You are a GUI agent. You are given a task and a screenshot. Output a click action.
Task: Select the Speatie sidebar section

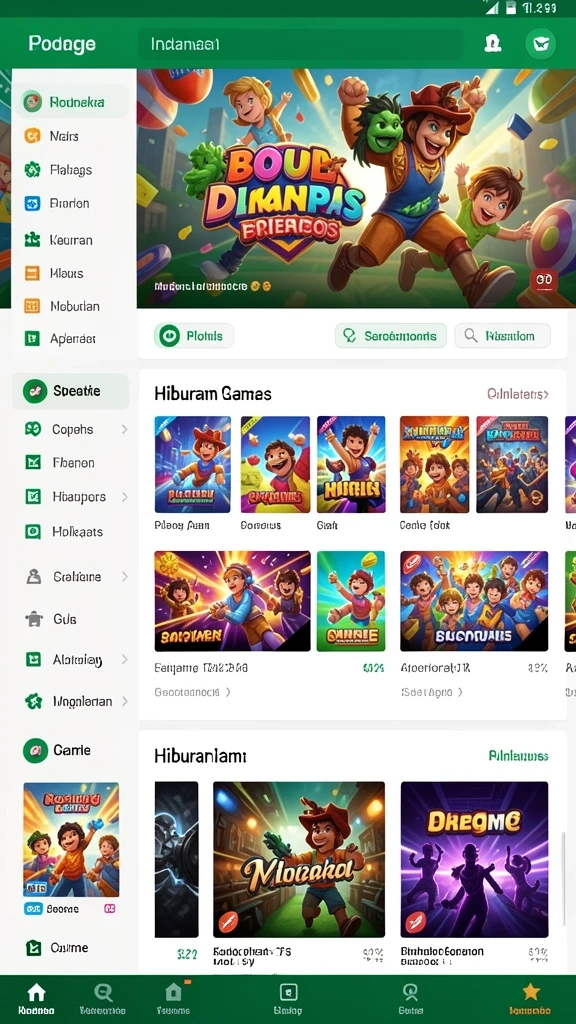[x=71, y=391]
